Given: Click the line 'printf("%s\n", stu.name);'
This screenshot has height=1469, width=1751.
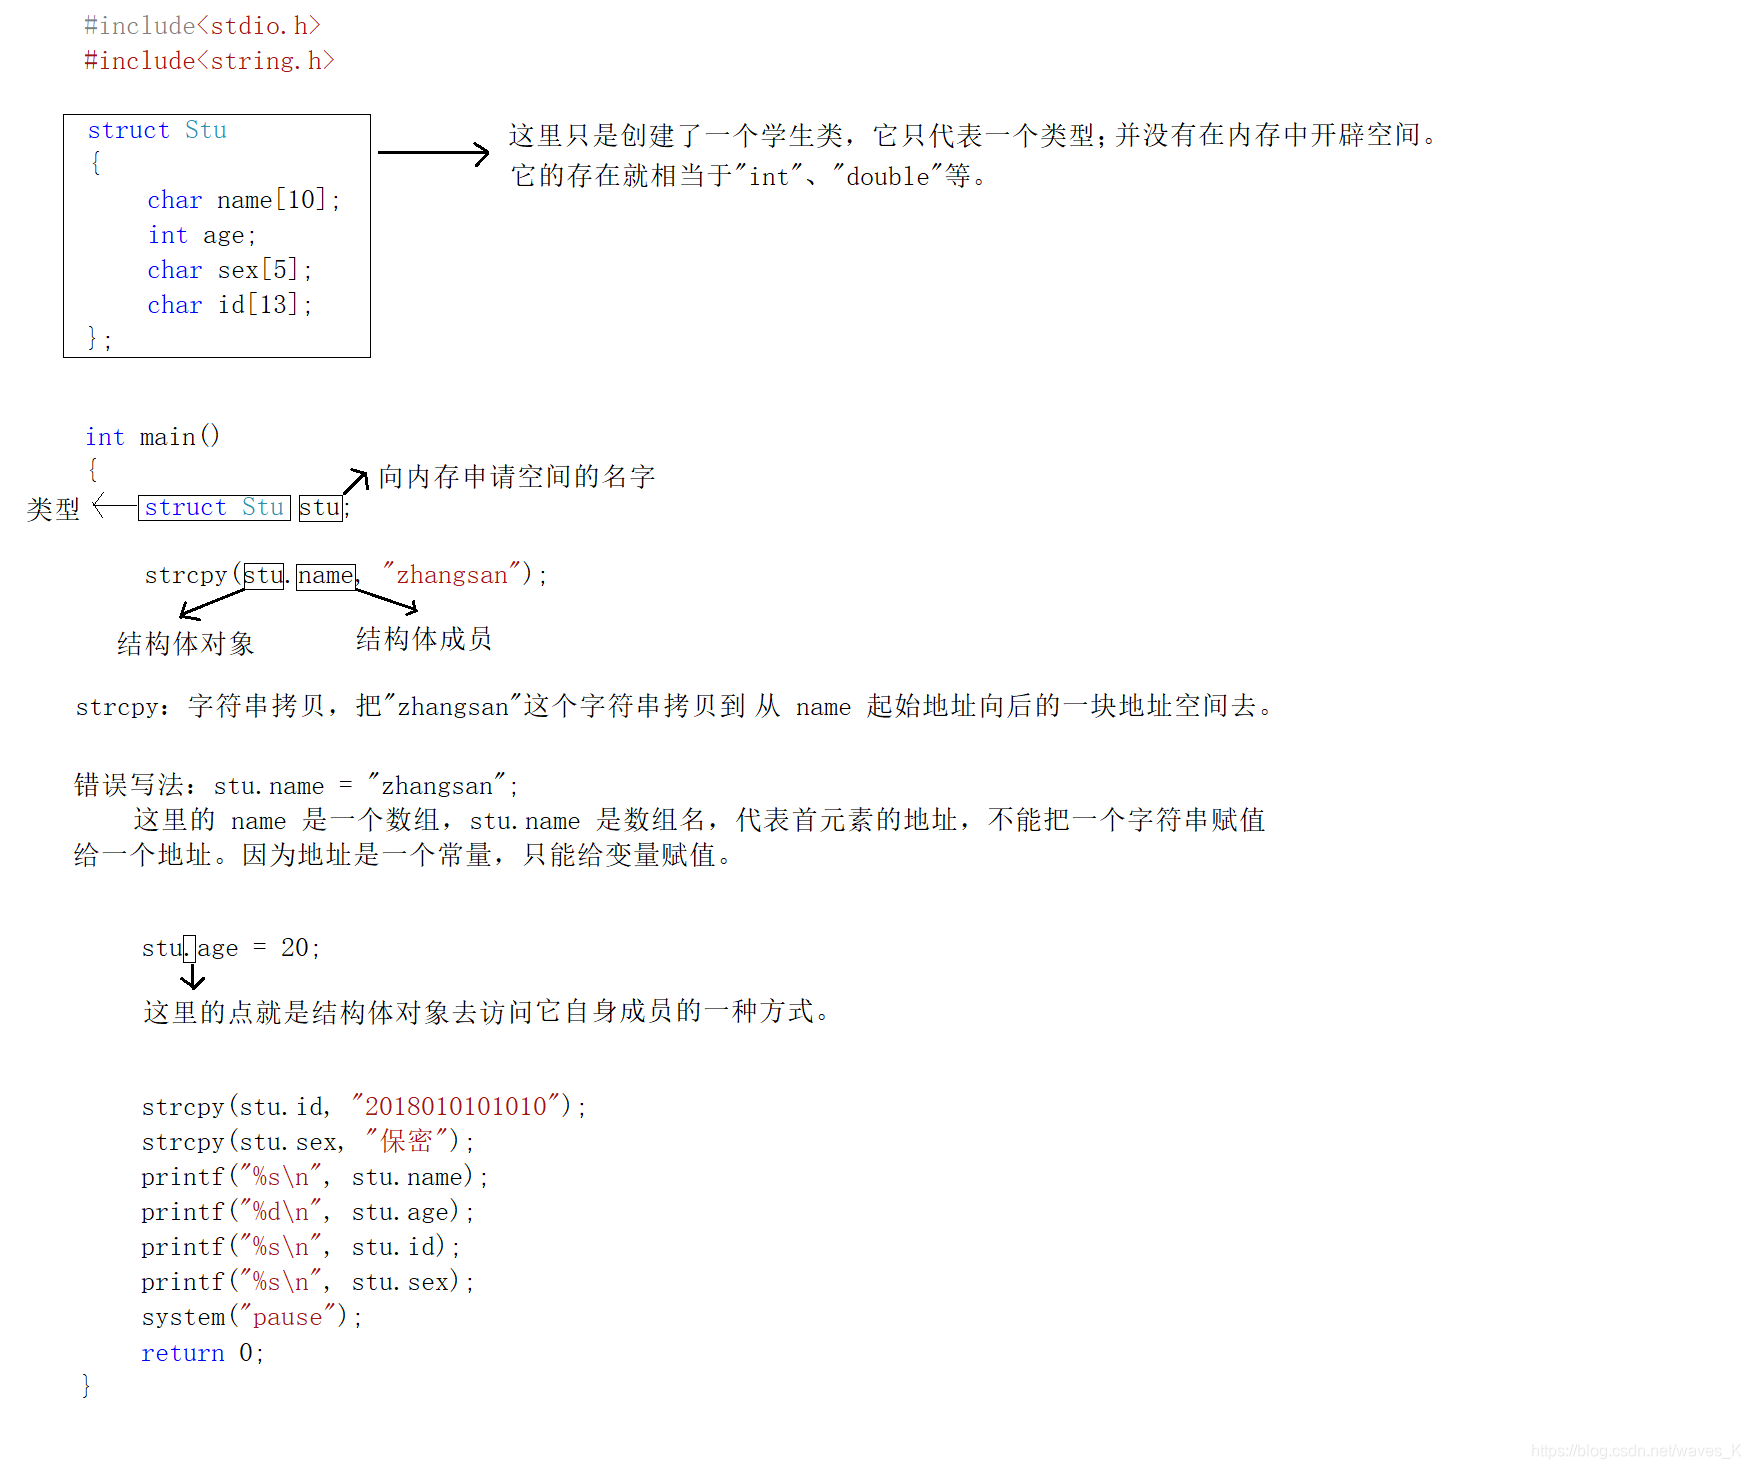Looking at the screenshot, I should (x=315, y=1177).
